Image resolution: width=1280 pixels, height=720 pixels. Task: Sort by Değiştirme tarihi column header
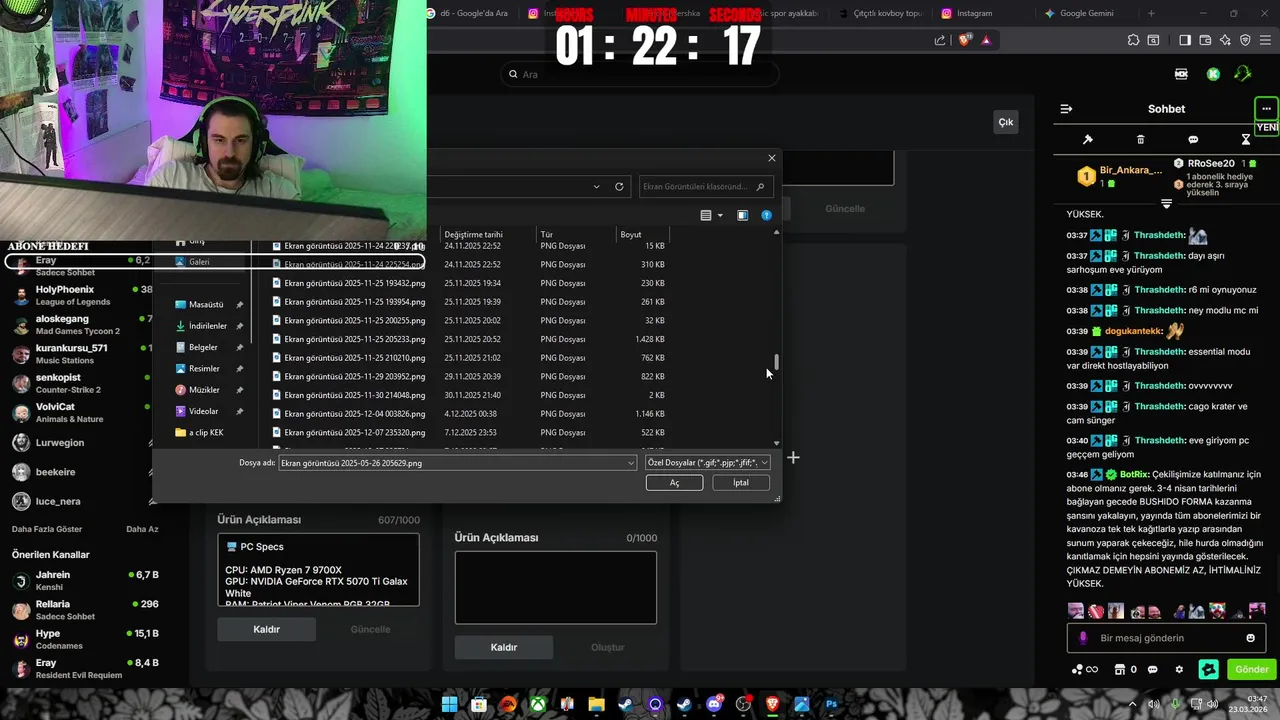(x=473, y=235)
